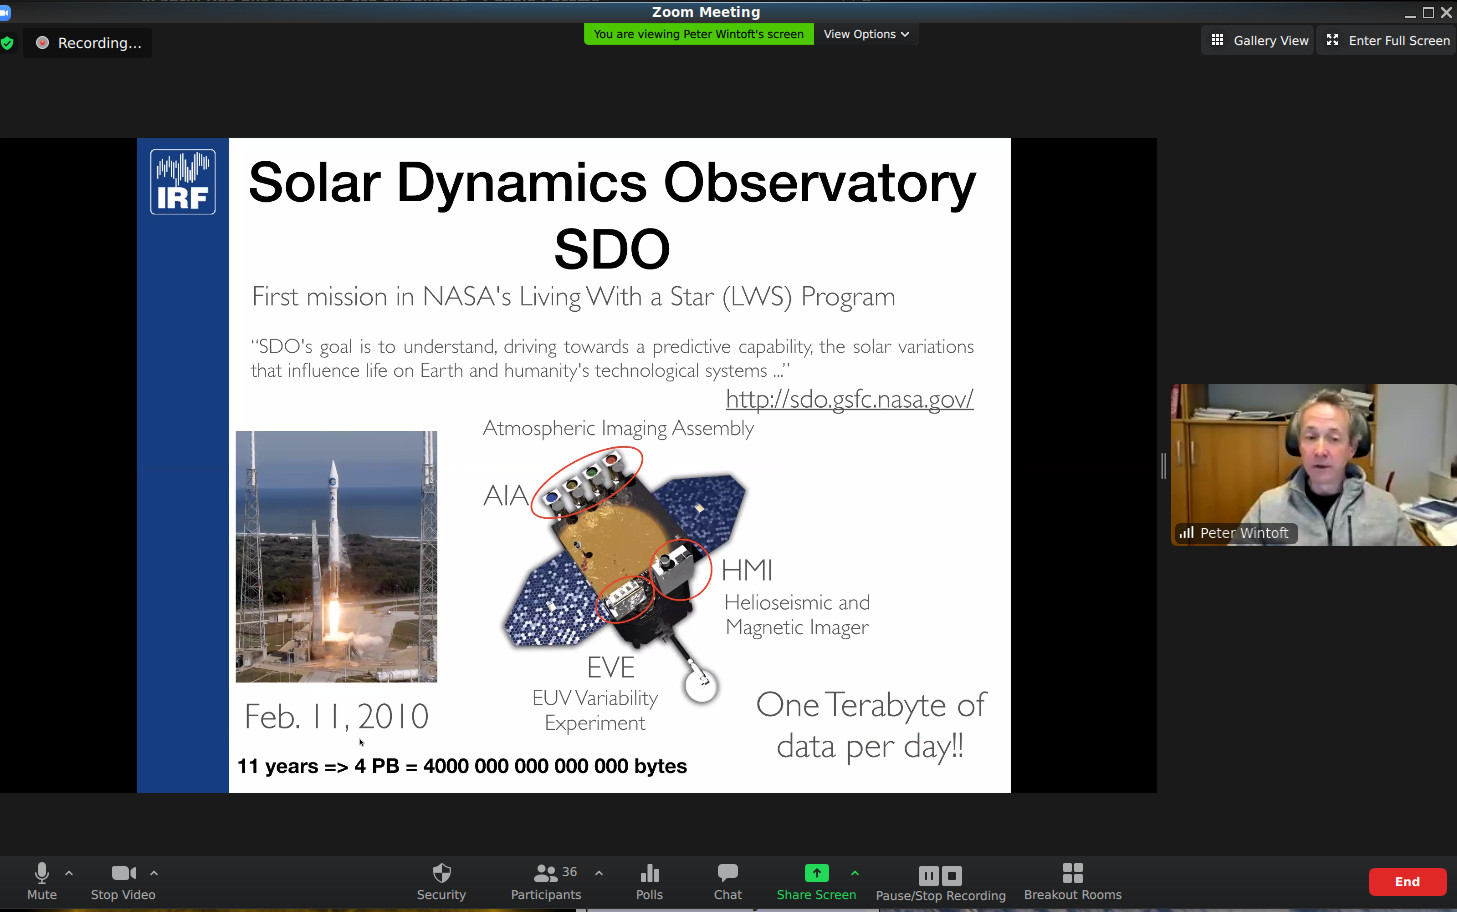1457x912 pixels.
Task: Click the Feb. 11, 2010 date text
Action: [336, 716]
